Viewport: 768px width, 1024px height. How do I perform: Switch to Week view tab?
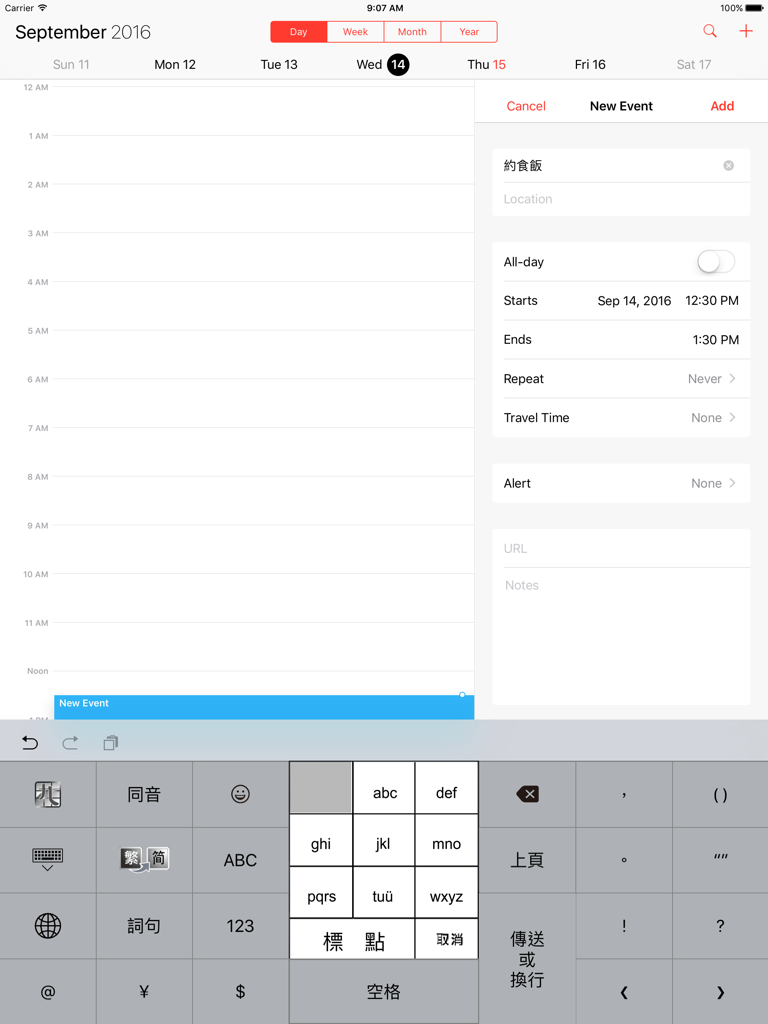[355, 32]
